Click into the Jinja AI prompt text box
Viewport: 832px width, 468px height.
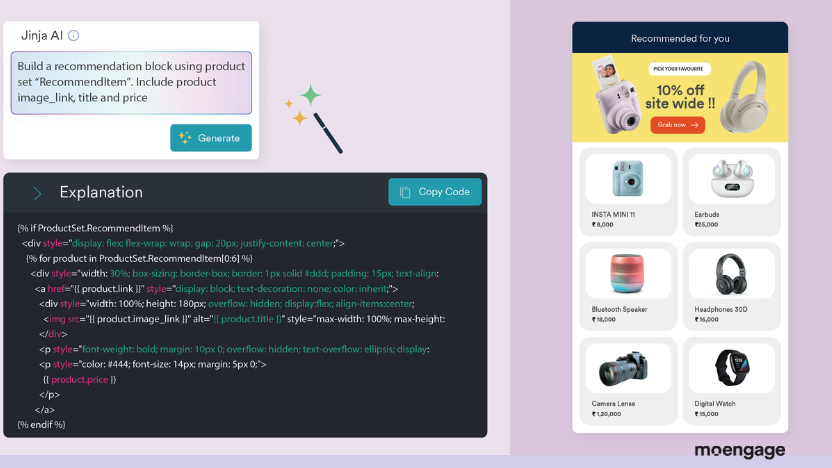131,83
